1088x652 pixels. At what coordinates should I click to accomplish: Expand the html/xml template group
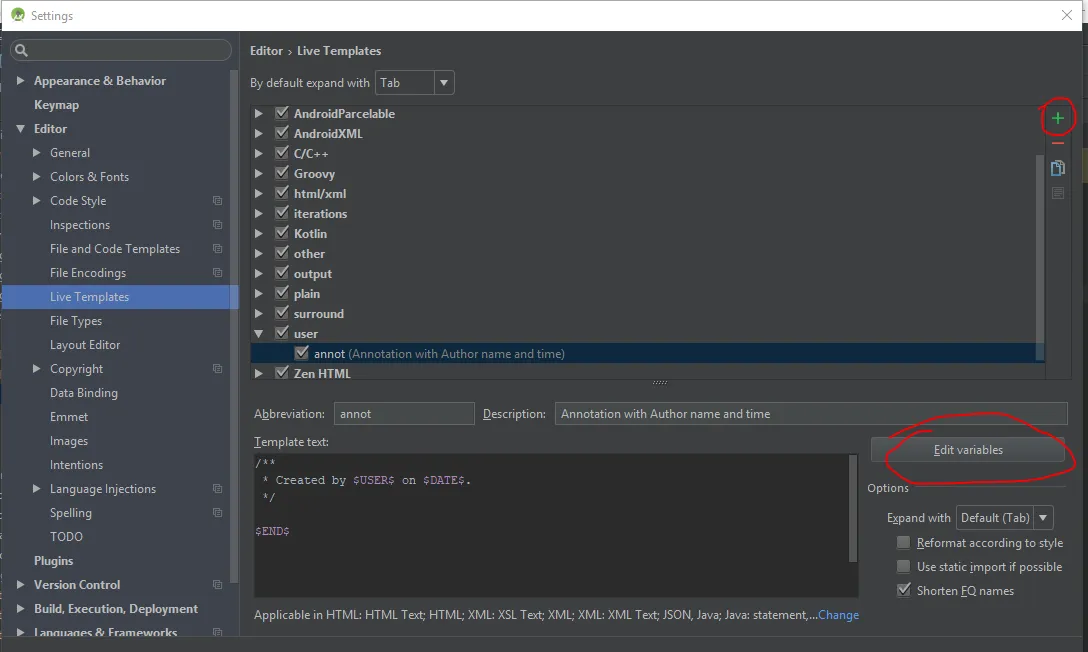click(x=258, y=194)
